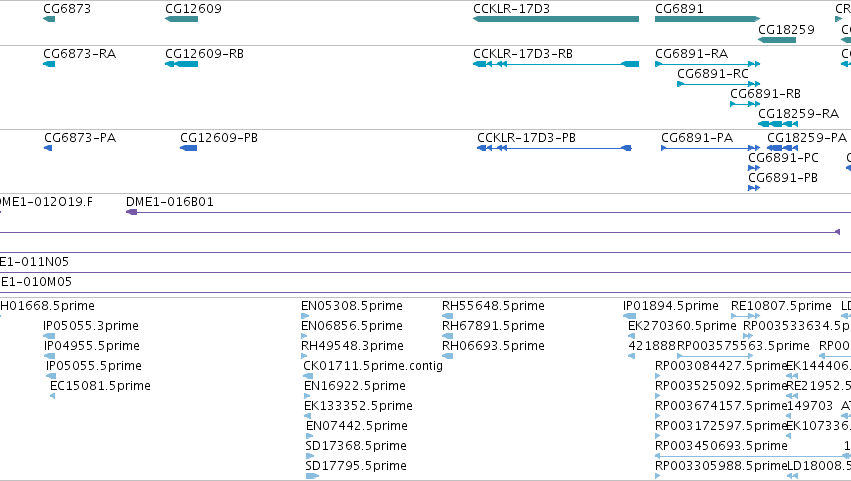Click EST RP003450693.5prime

(x=753, y=456)
